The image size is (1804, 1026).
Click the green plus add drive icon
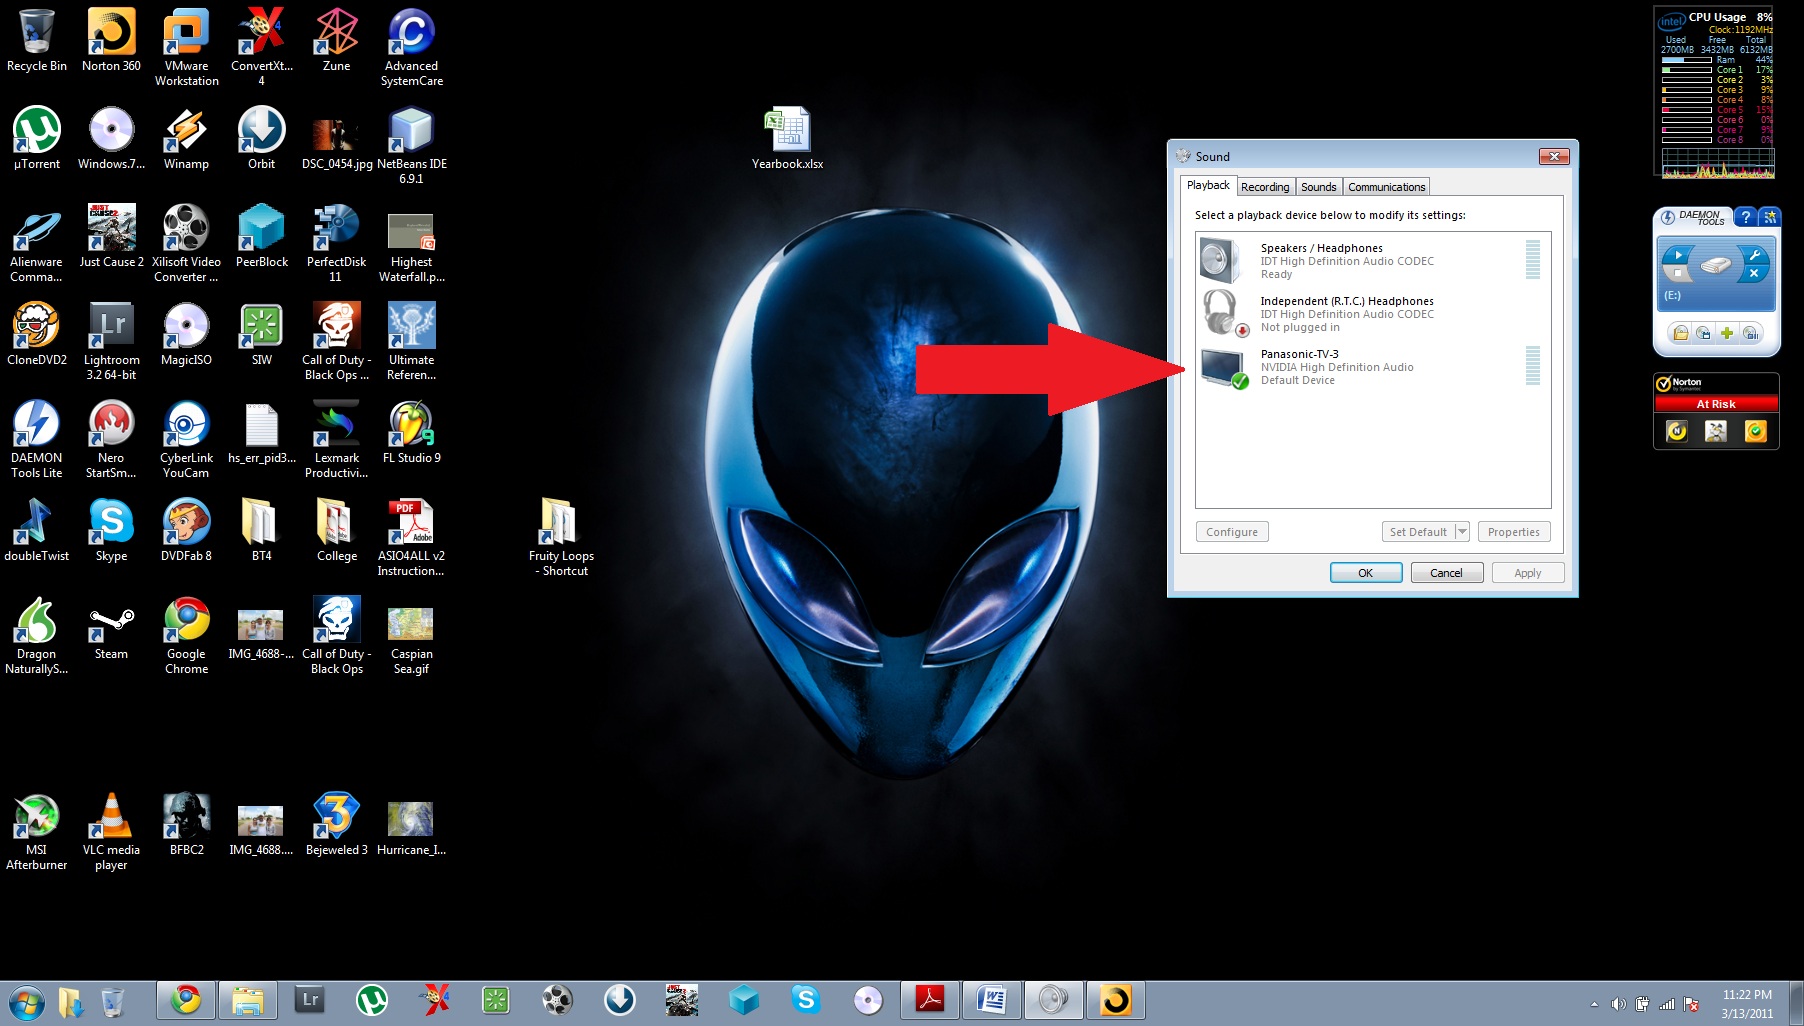click(1727, 334)
